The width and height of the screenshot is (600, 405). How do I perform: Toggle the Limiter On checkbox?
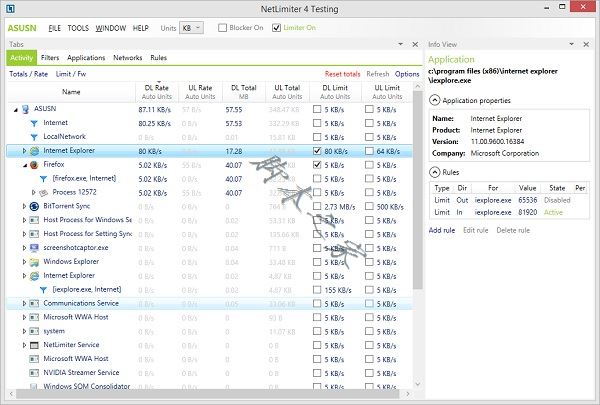[x=277, y=27]
